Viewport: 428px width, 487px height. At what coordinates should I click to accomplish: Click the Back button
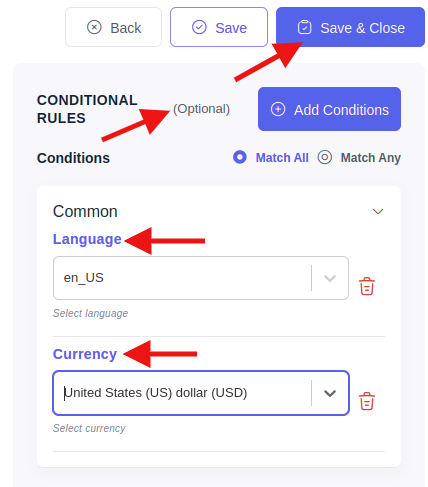click(113, 27)
